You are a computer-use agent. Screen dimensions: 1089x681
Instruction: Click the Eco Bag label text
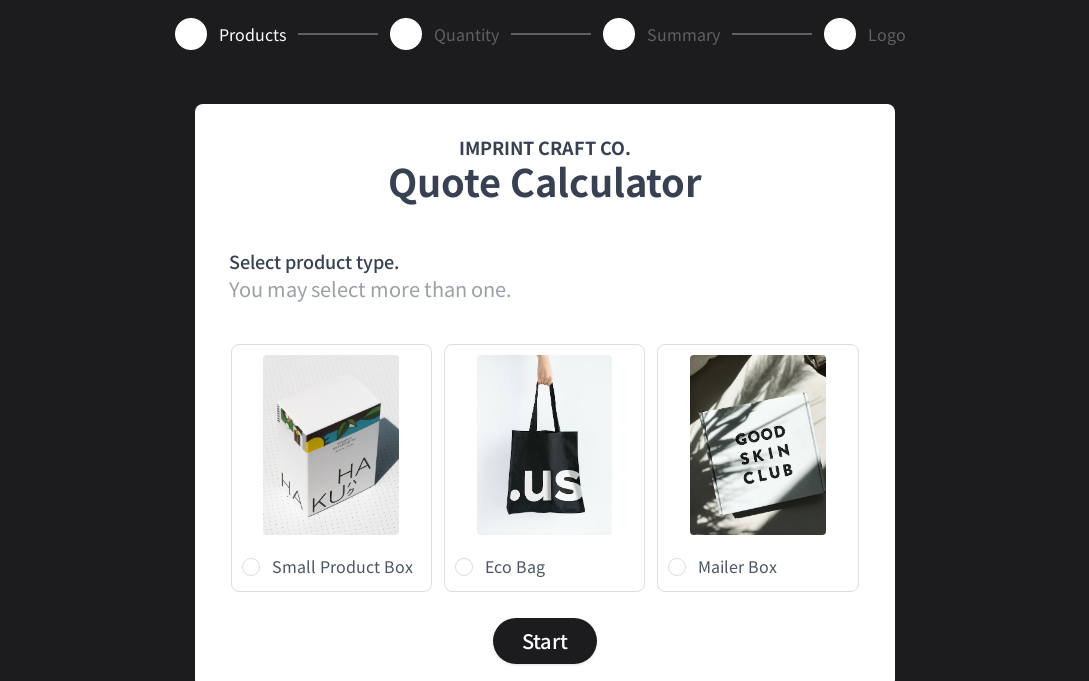[515, 567]
